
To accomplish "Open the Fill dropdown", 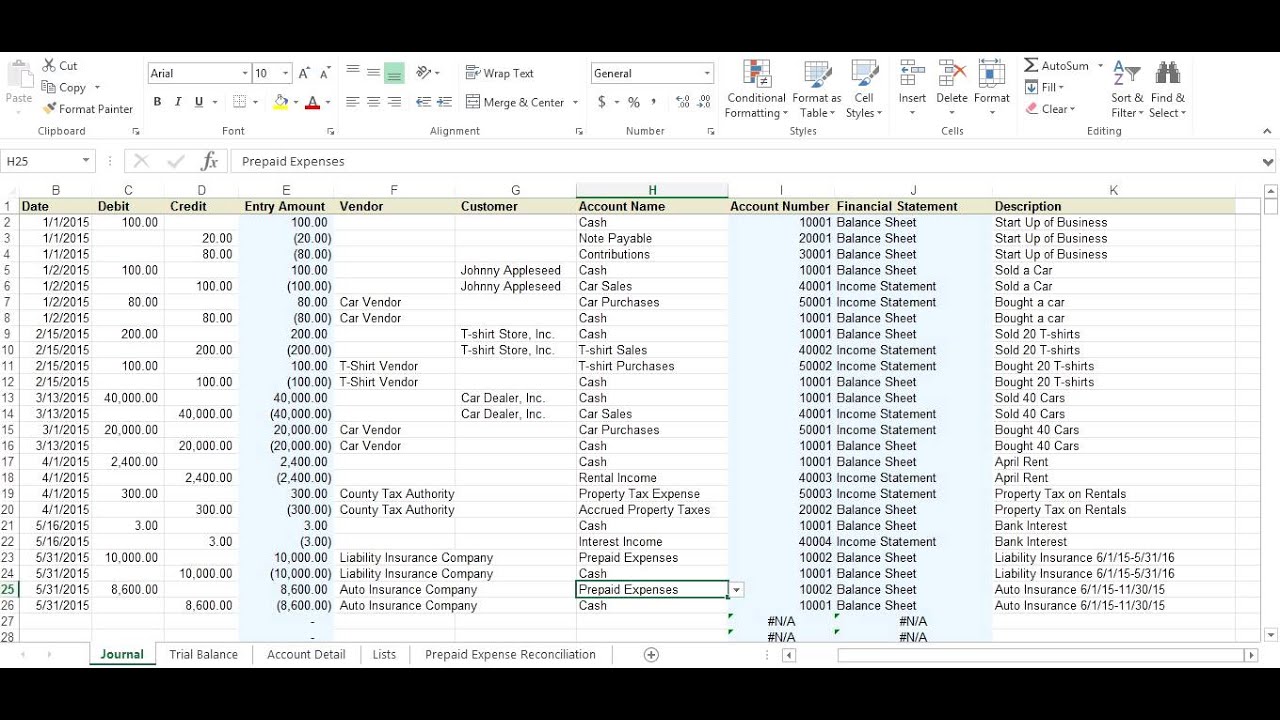I will (x=1045, y=87).
